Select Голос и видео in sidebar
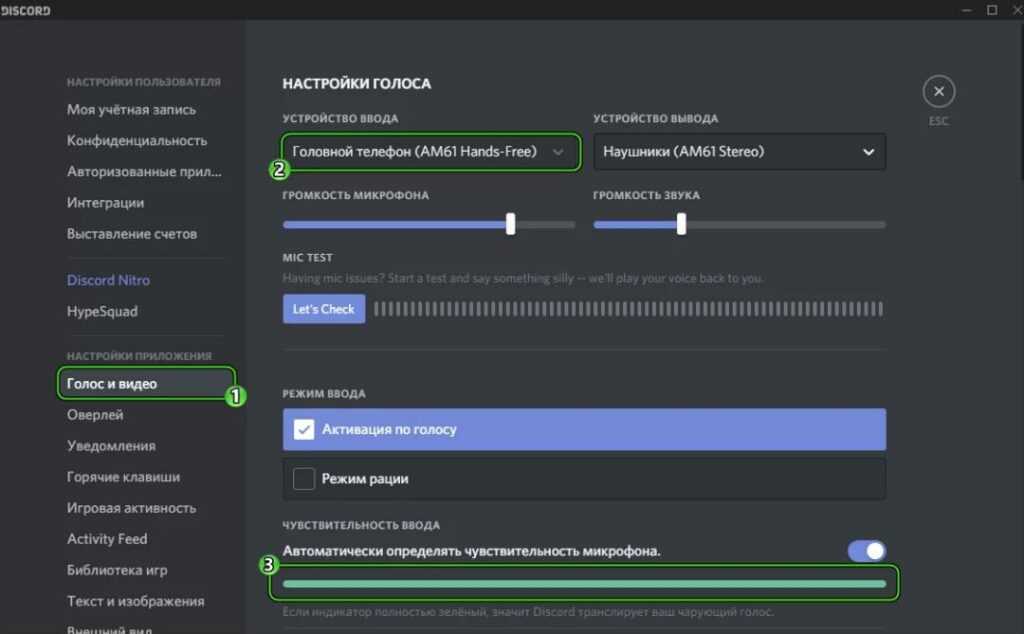The width and height of the screenshot is (1024, 634). [x=112, y=384]
